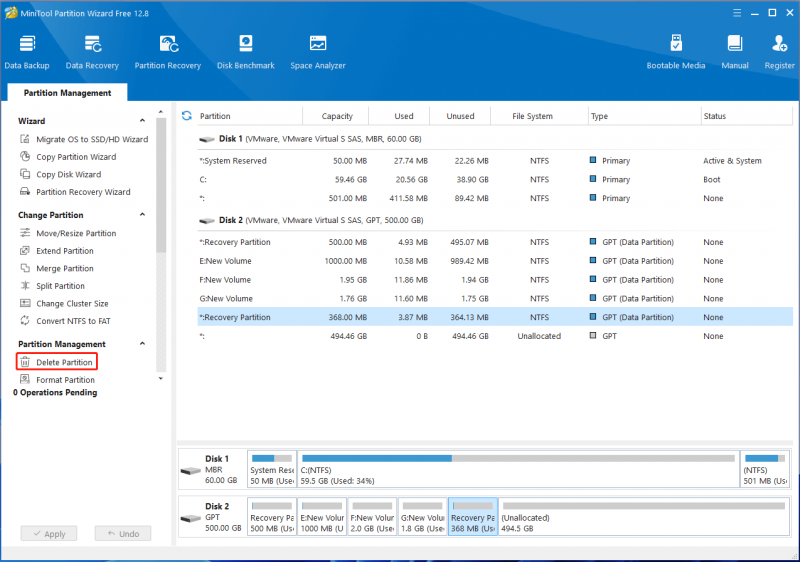Image resolution: width=800 pixels, height=562 pixels.
Task: Open the hamburger menu in title bar
Action: click(737, 13)
